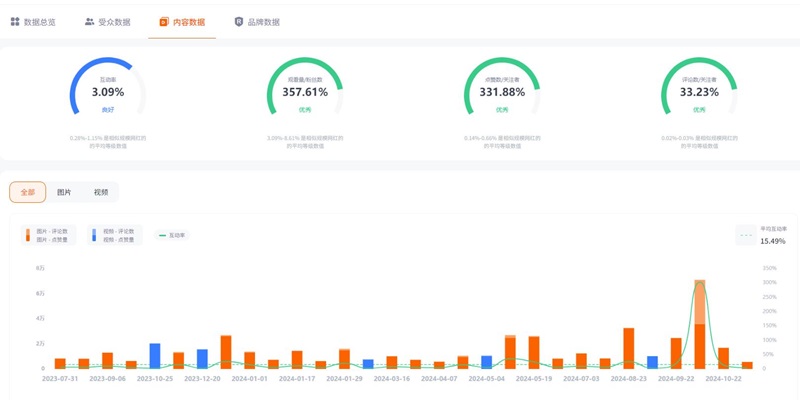Screen dimensions: 800x400
Task: Click the 品牌数据 shield icon
Action: coord(238,21)
